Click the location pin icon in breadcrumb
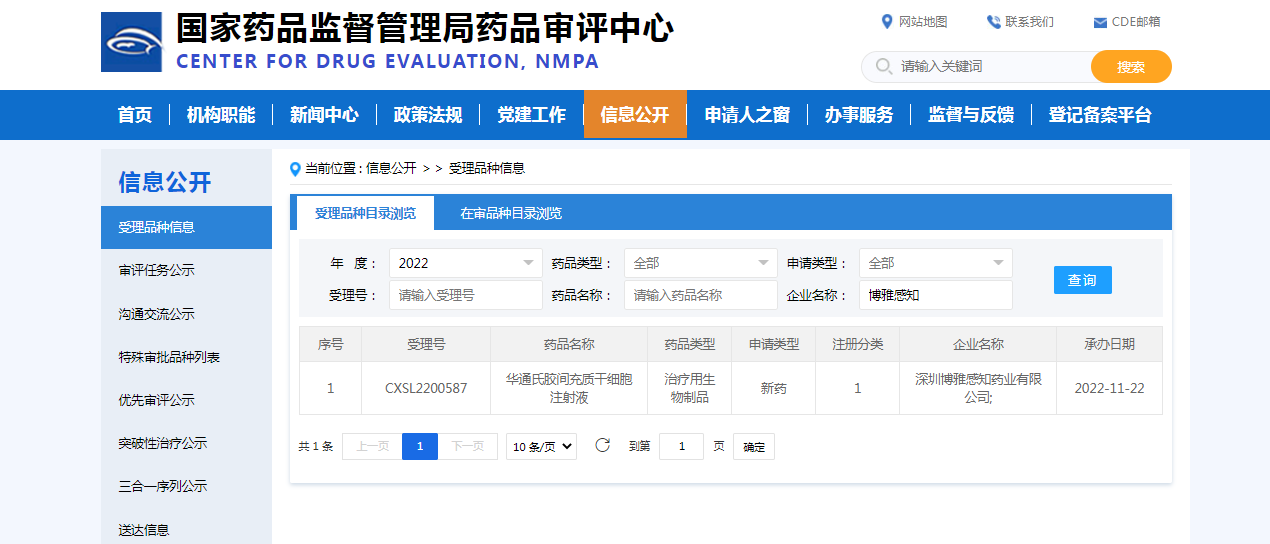The height and width of the screenshot is (544, 1270). coord(295,169)
